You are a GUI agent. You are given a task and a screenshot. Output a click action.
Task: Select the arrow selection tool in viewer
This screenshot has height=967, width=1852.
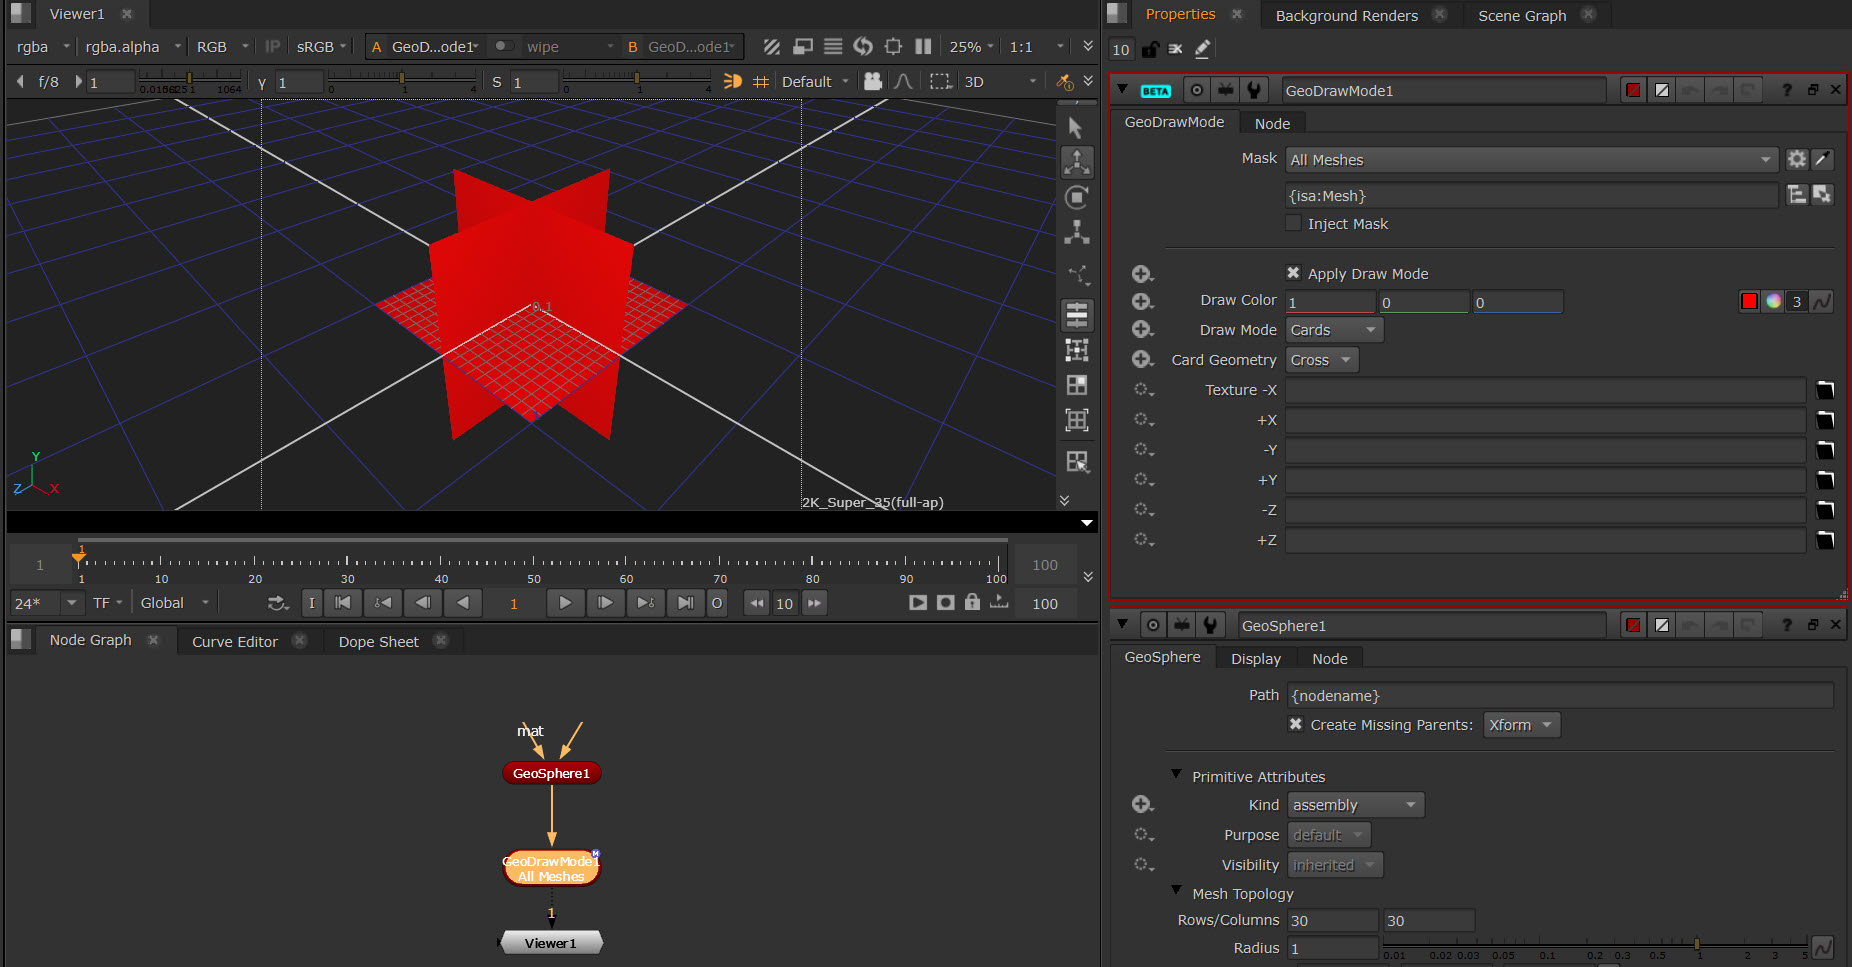pos(1076,128)
